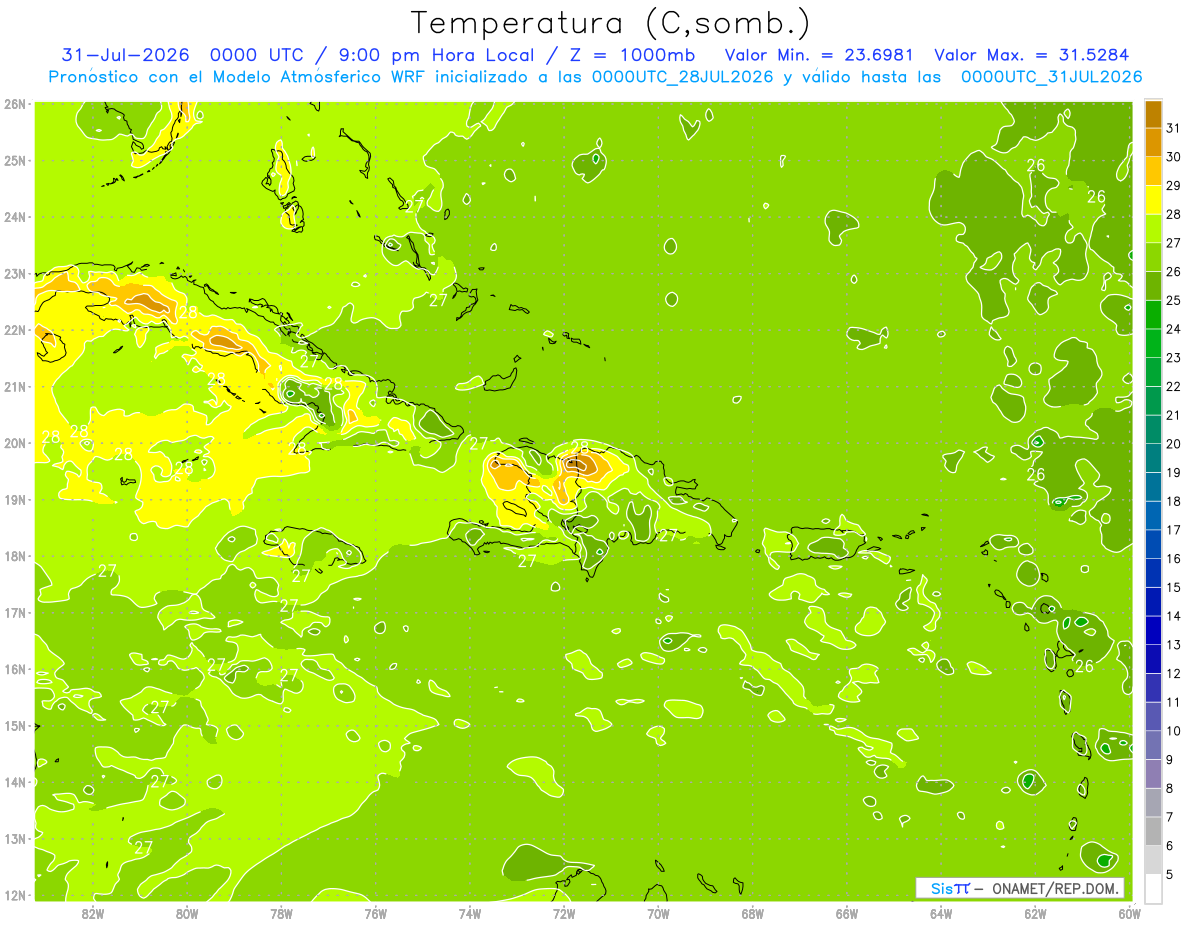Image resolution: width=1200 pixels, height=927 pixels.
Task: Click the 'Sis' logo text in credit box
Action: click(x=942, y=888)
